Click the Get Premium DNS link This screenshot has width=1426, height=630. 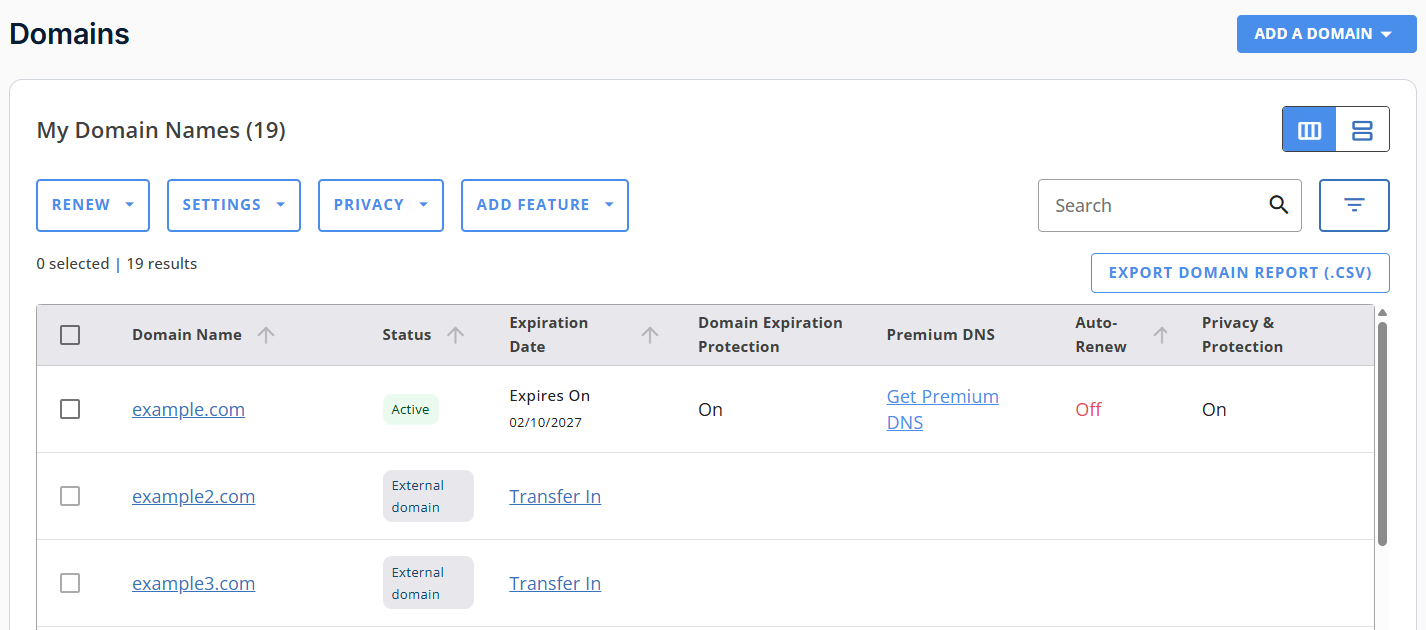point(942,409)
